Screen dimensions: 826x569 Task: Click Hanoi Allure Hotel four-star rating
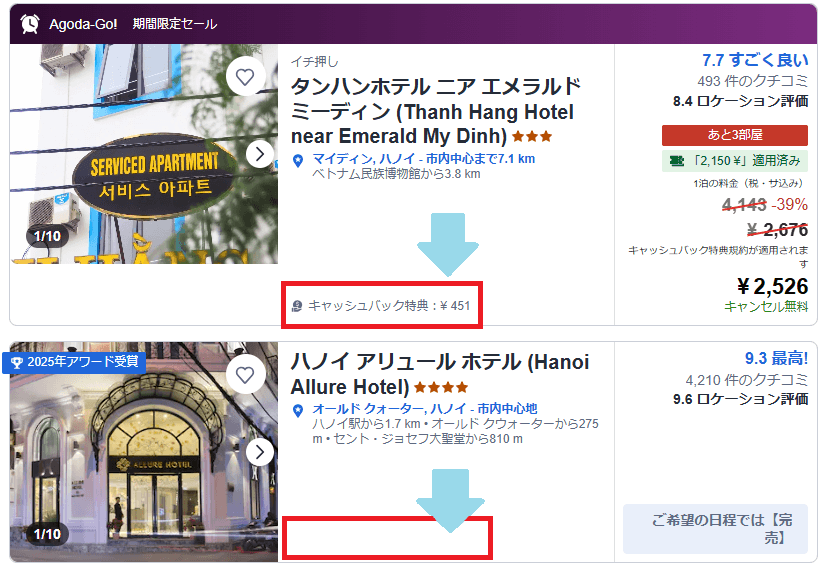click(441, 388)
